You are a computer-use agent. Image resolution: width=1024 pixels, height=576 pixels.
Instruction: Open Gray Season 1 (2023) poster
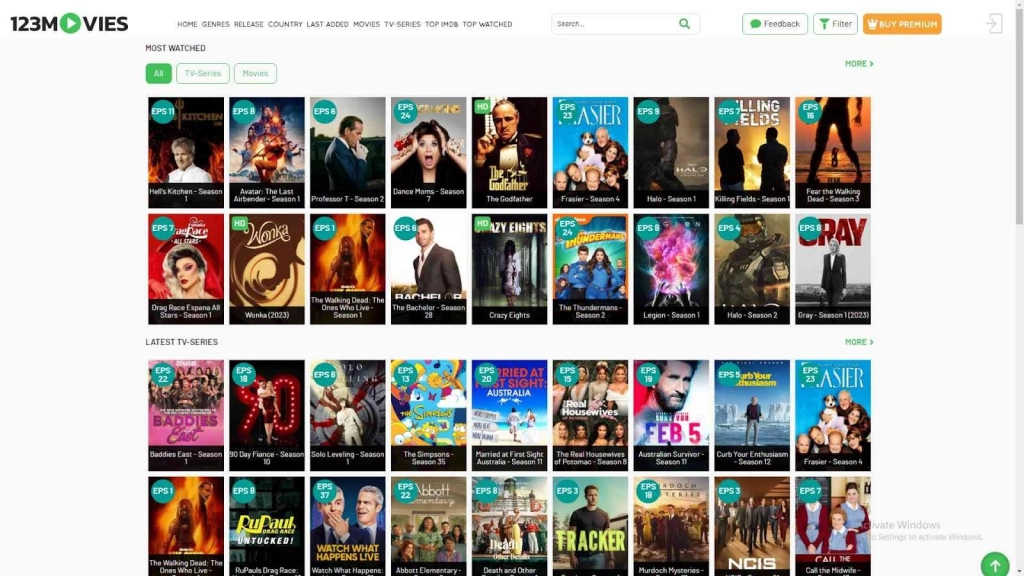[x=833, y=269]
